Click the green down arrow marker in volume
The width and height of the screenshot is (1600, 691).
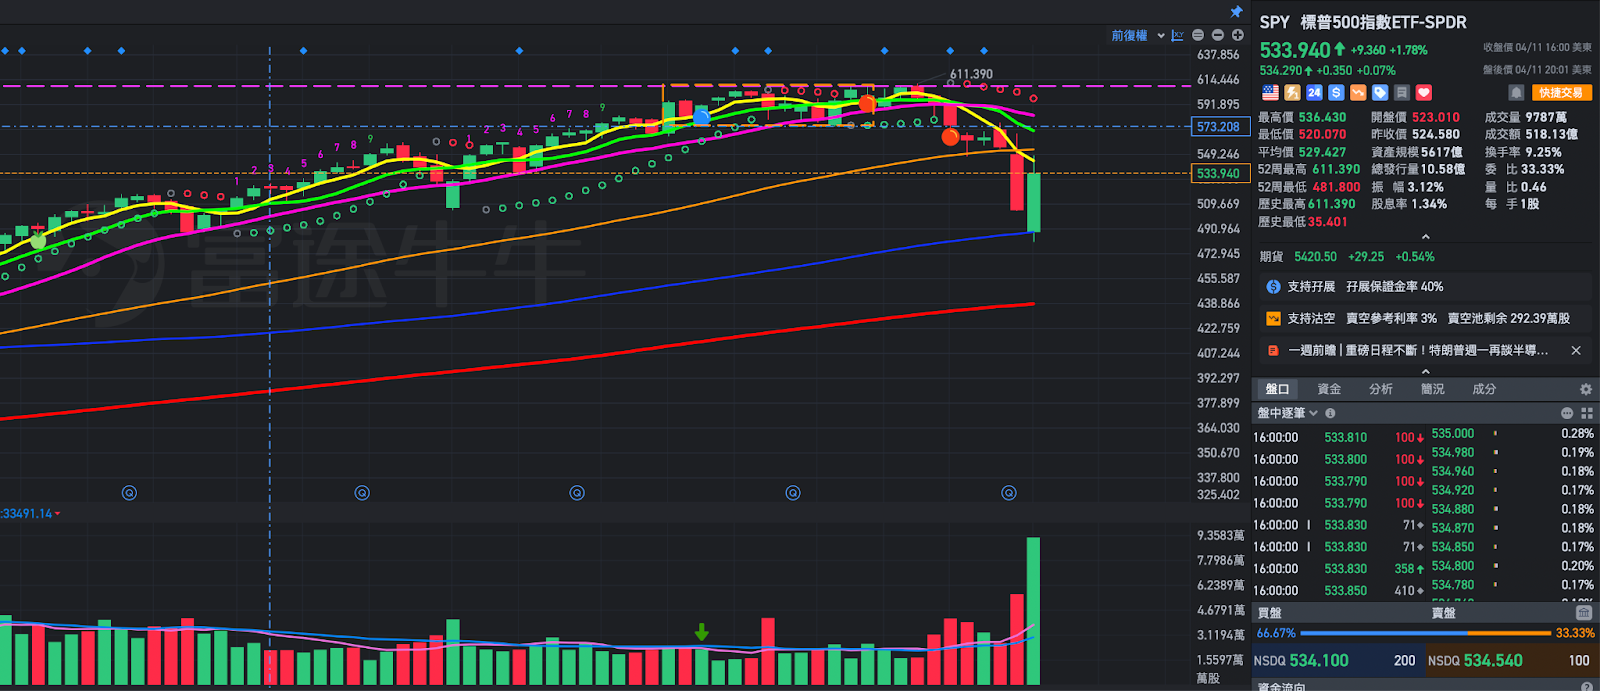tap(702, 632)
